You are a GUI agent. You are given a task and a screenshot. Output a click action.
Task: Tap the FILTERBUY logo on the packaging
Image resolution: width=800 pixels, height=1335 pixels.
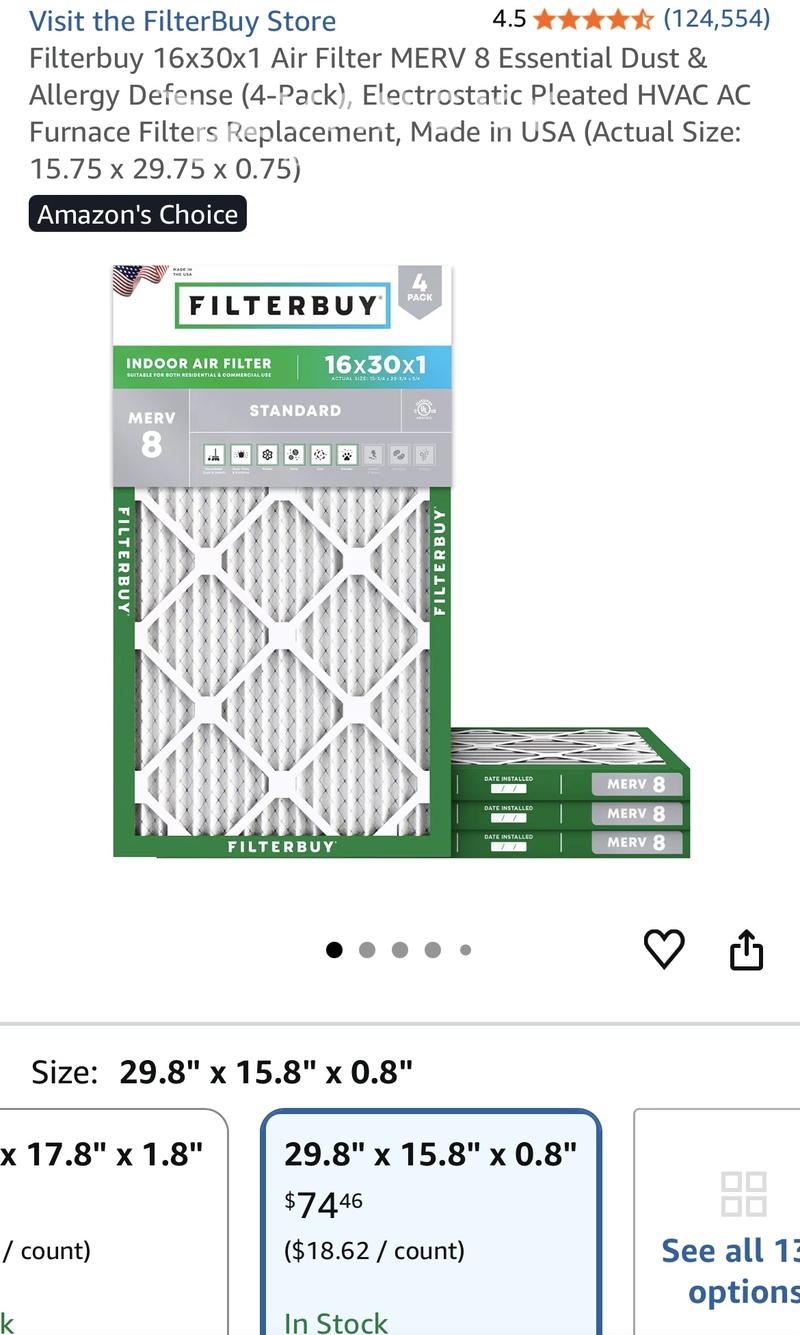(282, 306)
